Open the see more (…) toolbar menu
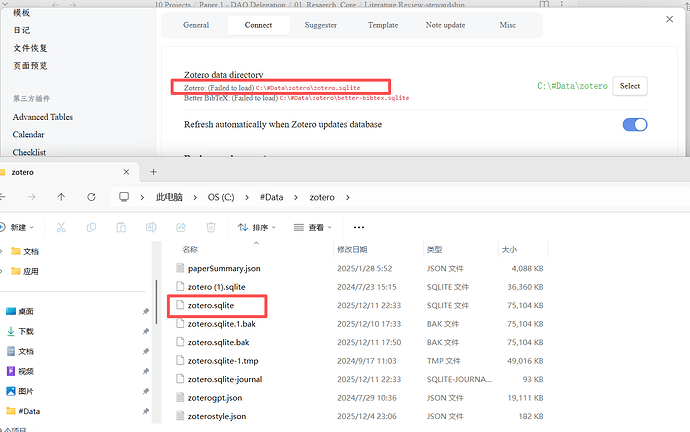Image resolution: width=690 pixels, height=432 pixels. coord(359,227)
